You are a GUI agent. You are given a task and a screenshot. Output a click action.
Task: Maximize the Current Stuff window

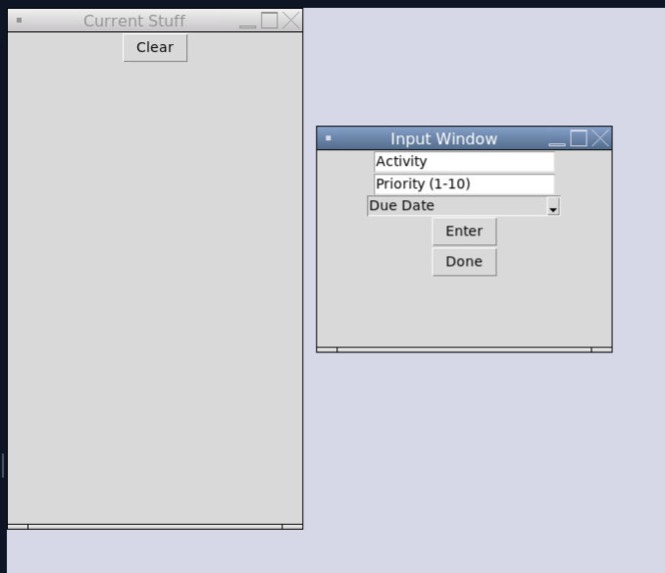[269, 20]
